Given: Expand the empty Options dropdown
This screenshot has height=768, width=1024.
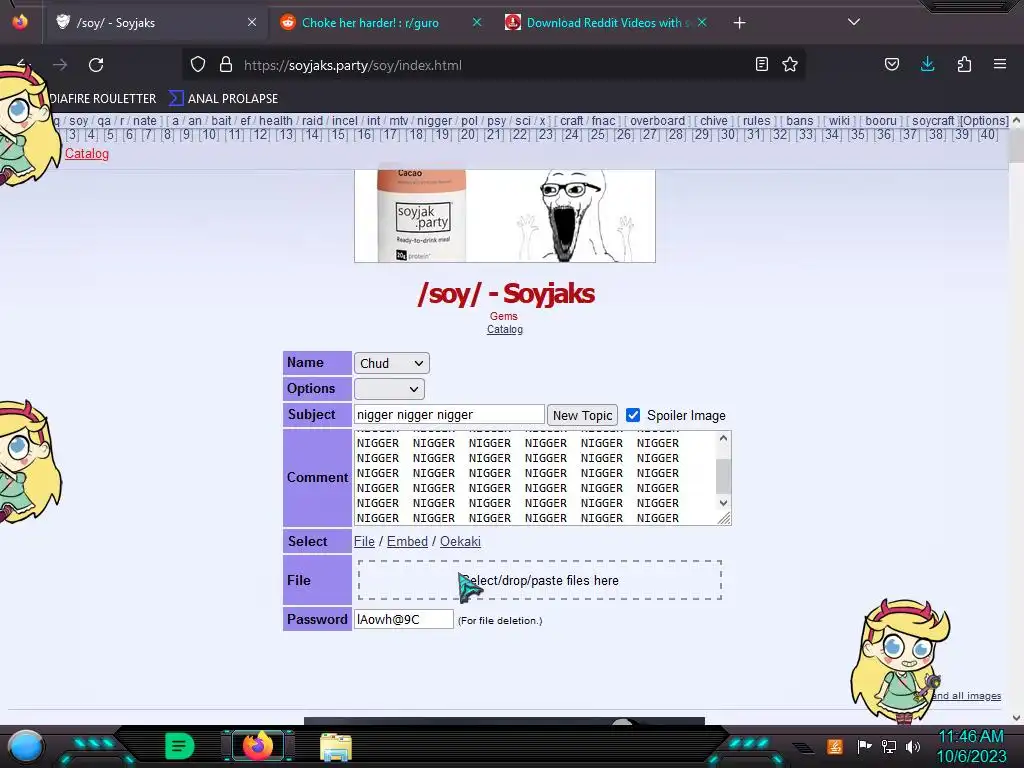Looking at the screenshot, I should (389, 389).
